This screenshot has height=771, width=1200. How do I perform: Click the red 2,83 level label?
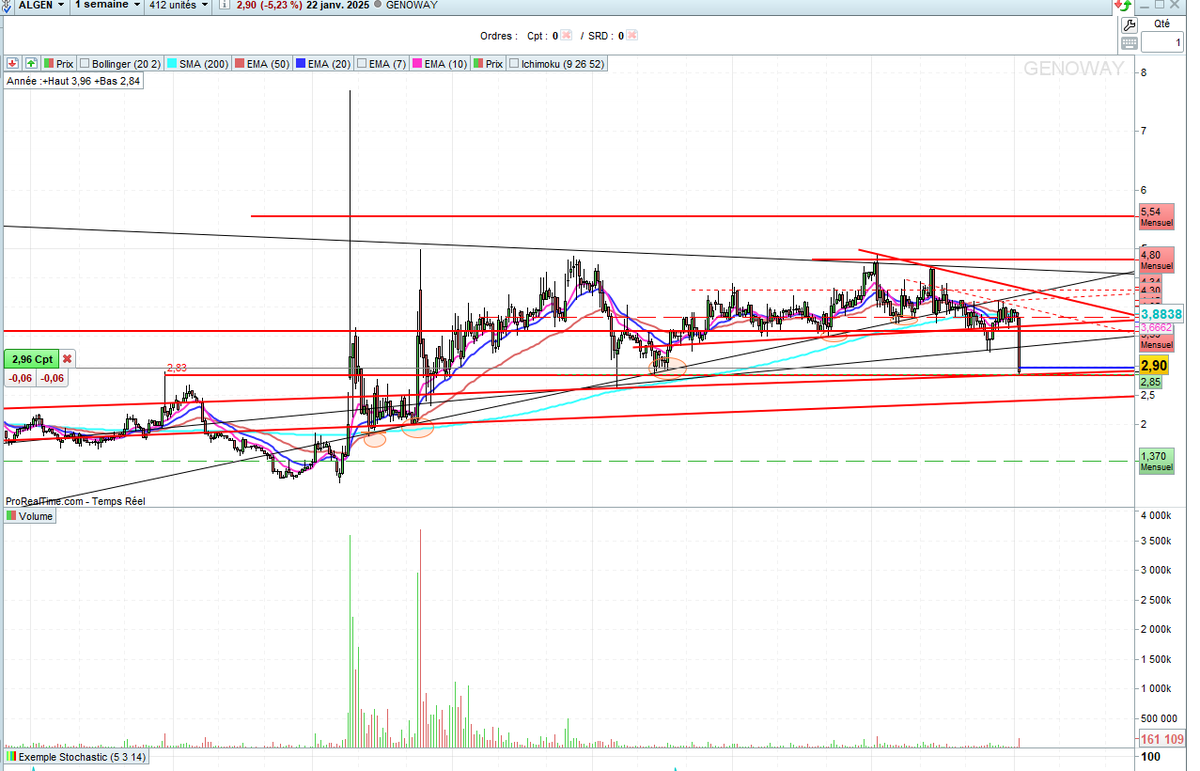[x=177, y=367]
